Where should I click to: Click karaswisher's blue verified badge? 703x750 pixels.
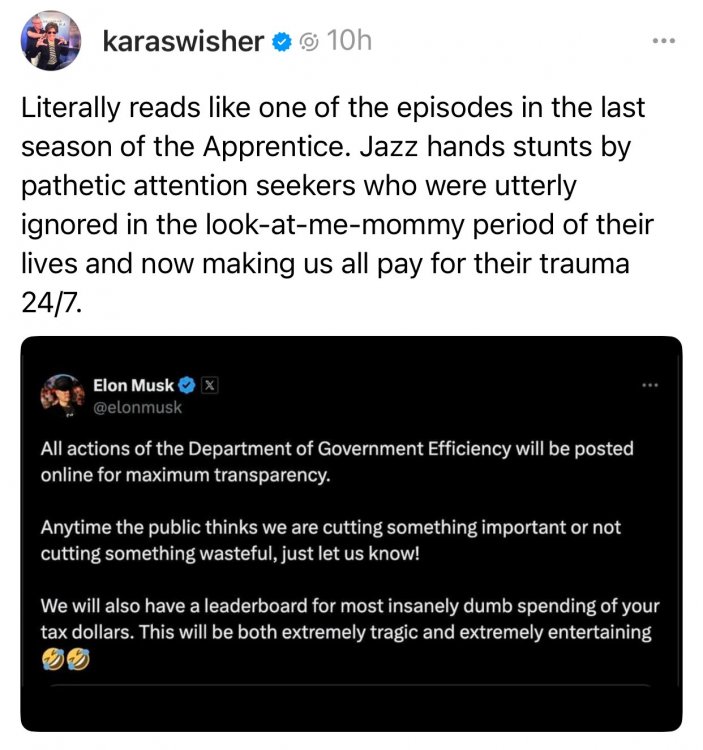click(x=282, y=42)
